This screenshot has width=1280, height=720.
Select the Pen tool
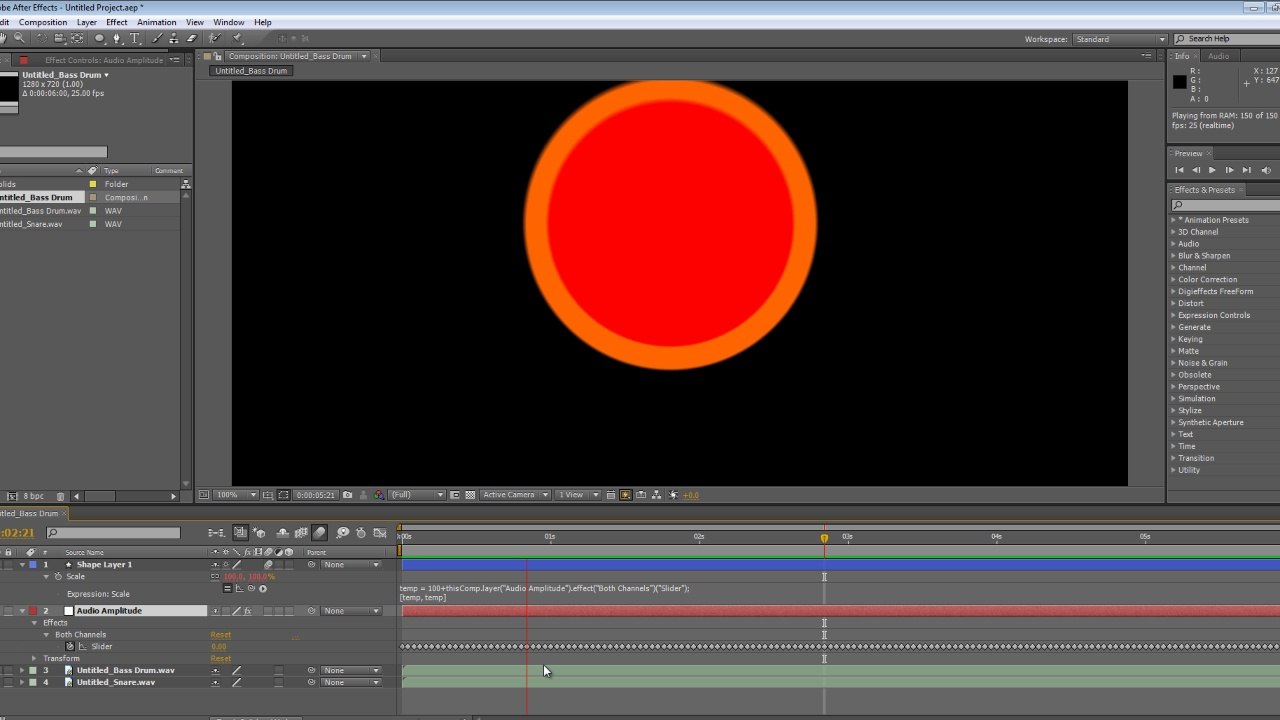click(x=117, y=38)
